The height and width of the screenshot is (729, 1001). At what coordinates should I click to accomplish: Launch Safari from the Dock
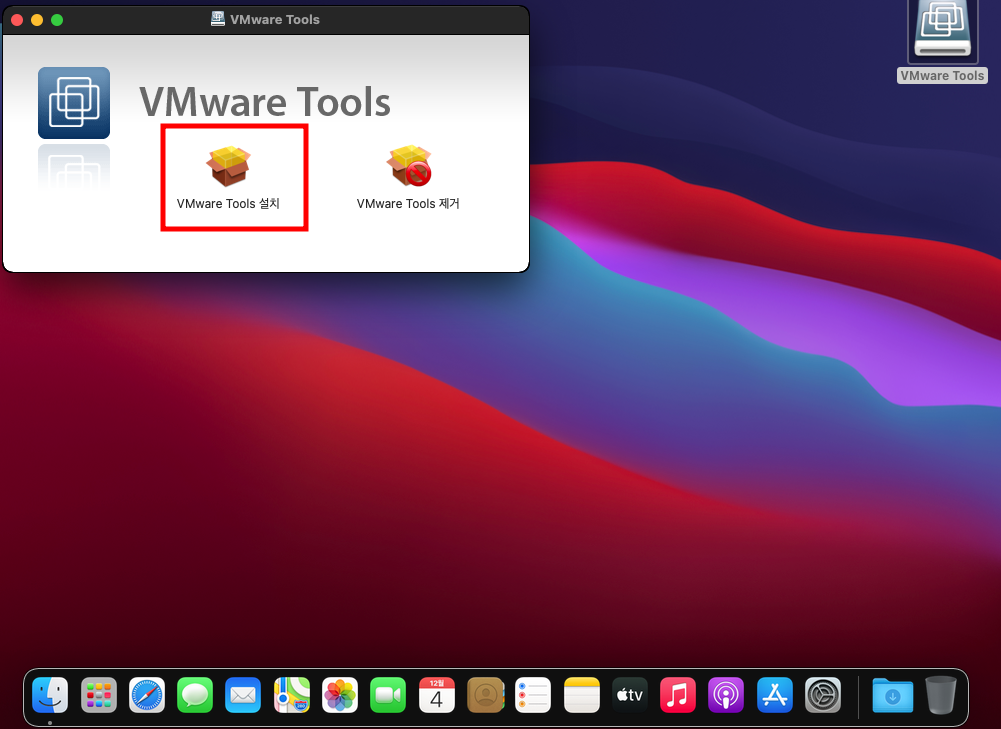(x=147, y=695)
